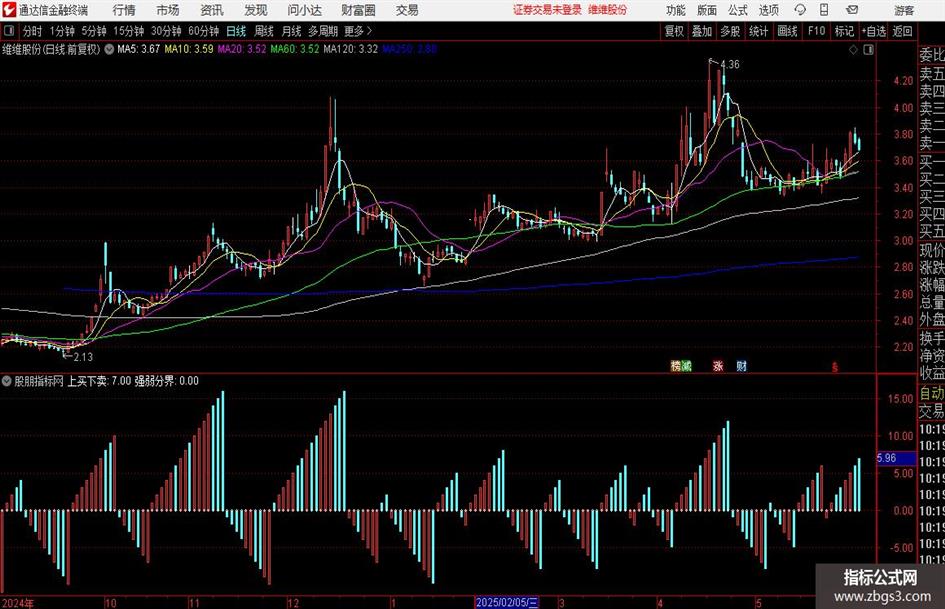
Task: Click the 多股 multi-stock button
Action: [730, 31]
